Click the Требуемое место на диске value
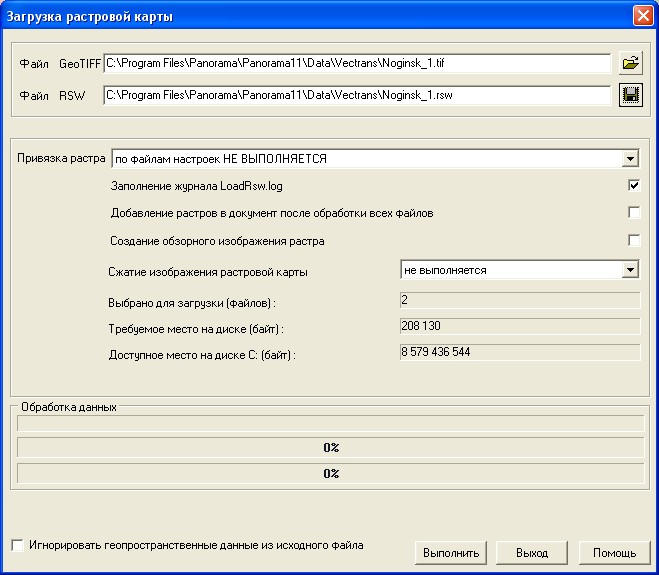 (518, 326)
